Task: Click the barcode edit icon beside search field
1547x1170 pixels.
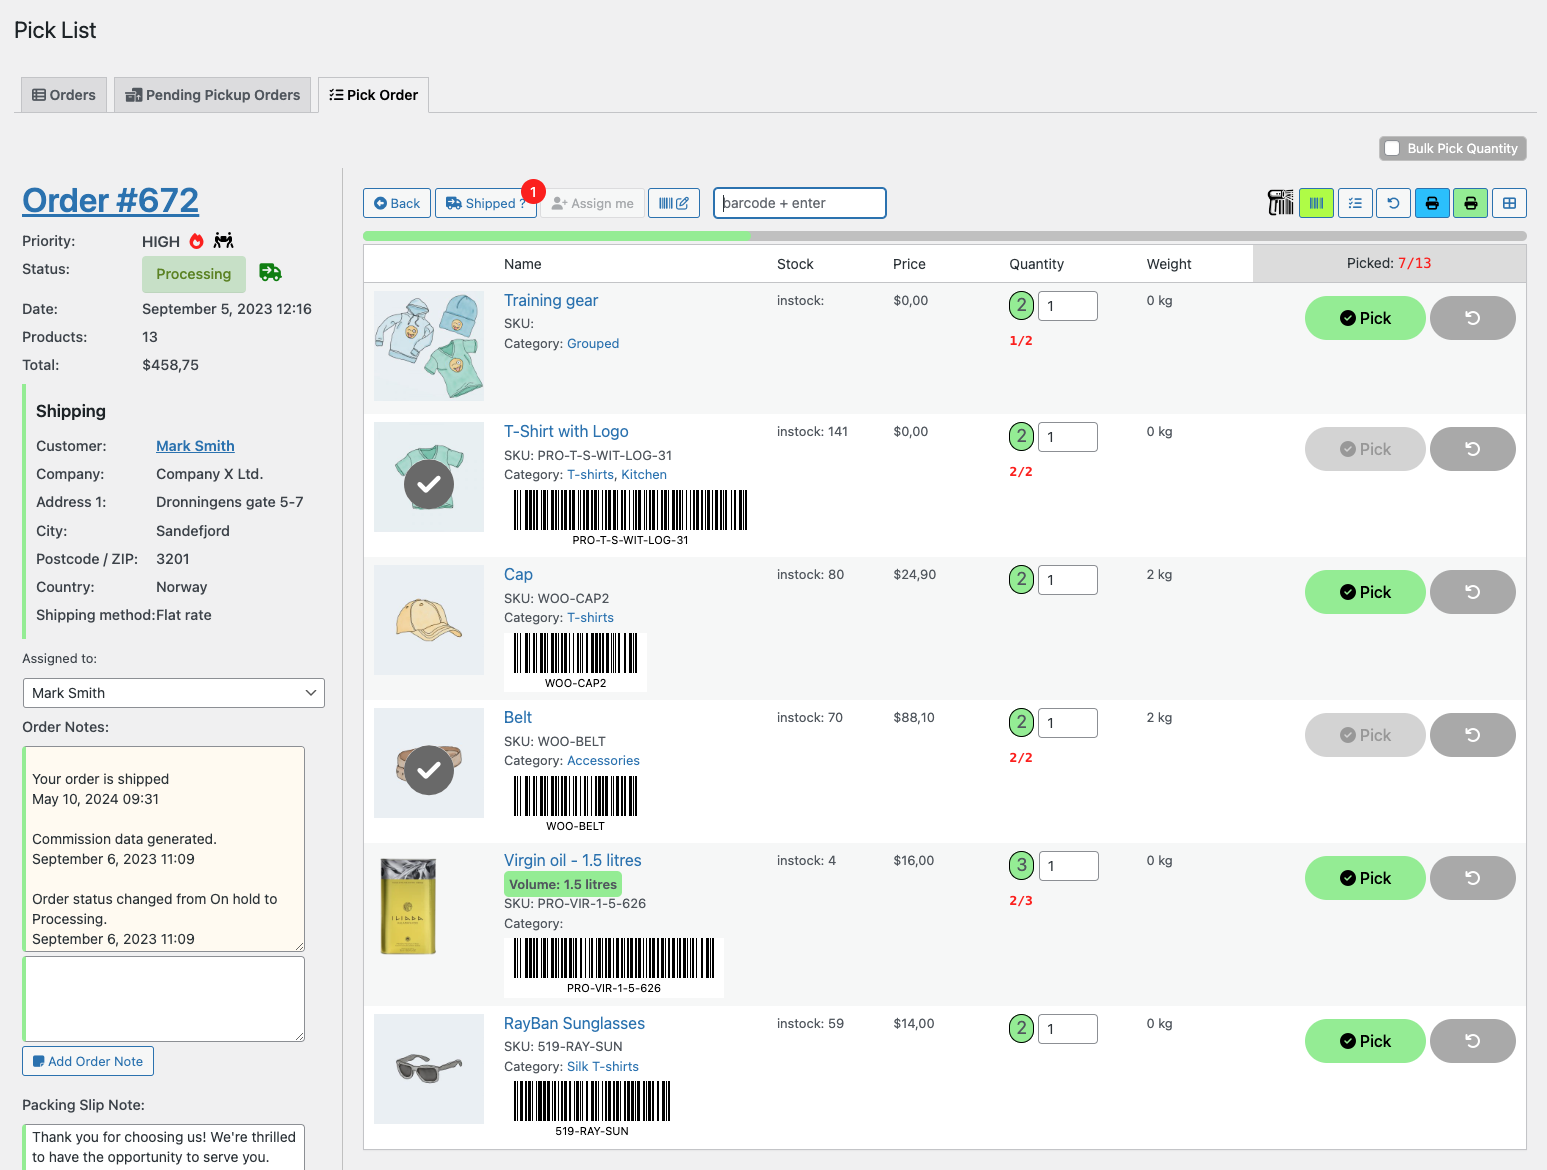Action: click(674, 202)
